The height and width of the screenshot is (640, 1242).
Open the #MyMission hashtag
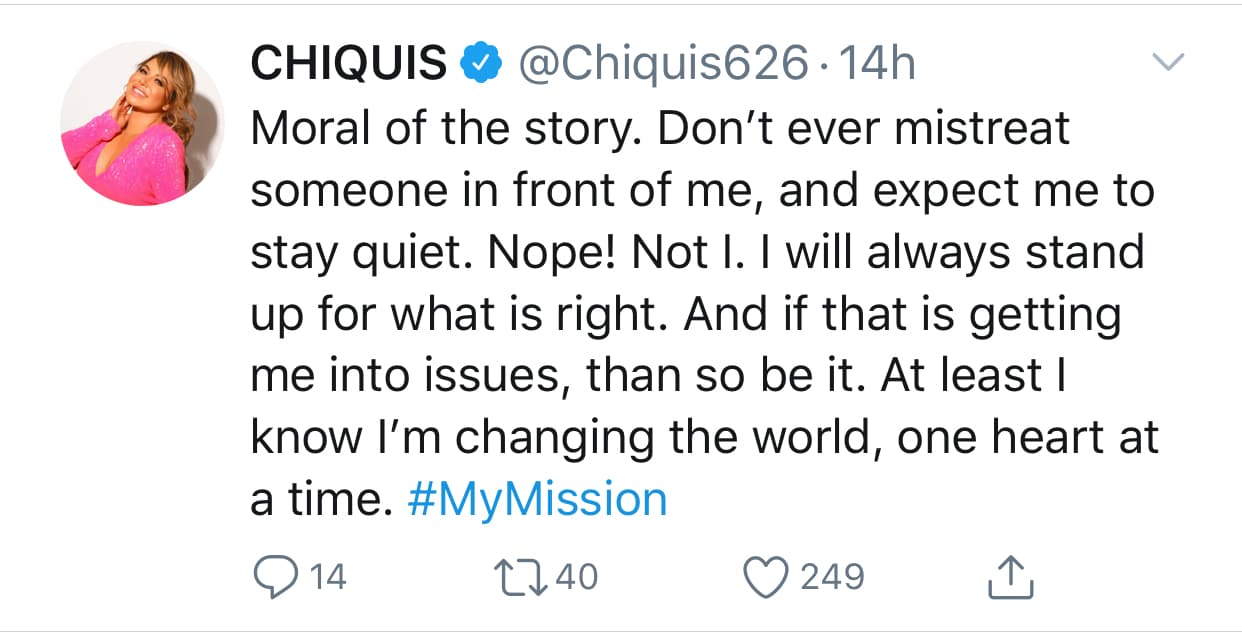[x=537, y=499]
